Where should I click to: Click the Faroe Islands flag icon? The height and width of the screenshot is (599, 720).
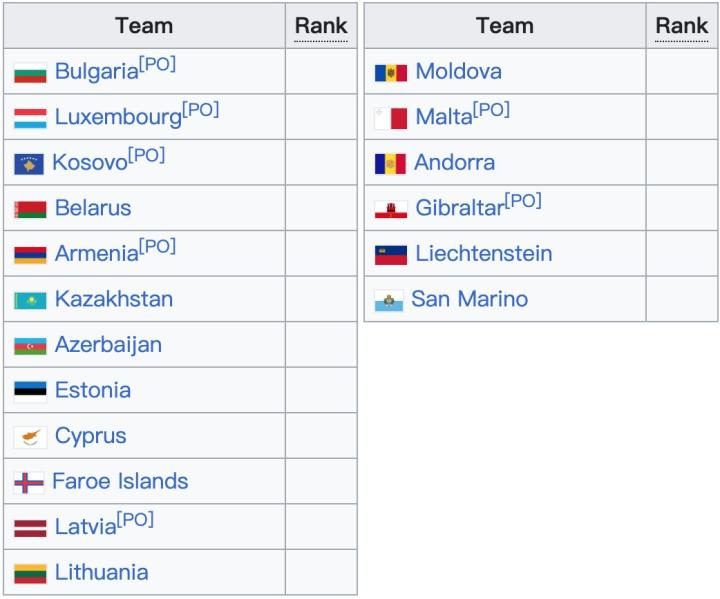pyautogui.click(x=29, y=483)
